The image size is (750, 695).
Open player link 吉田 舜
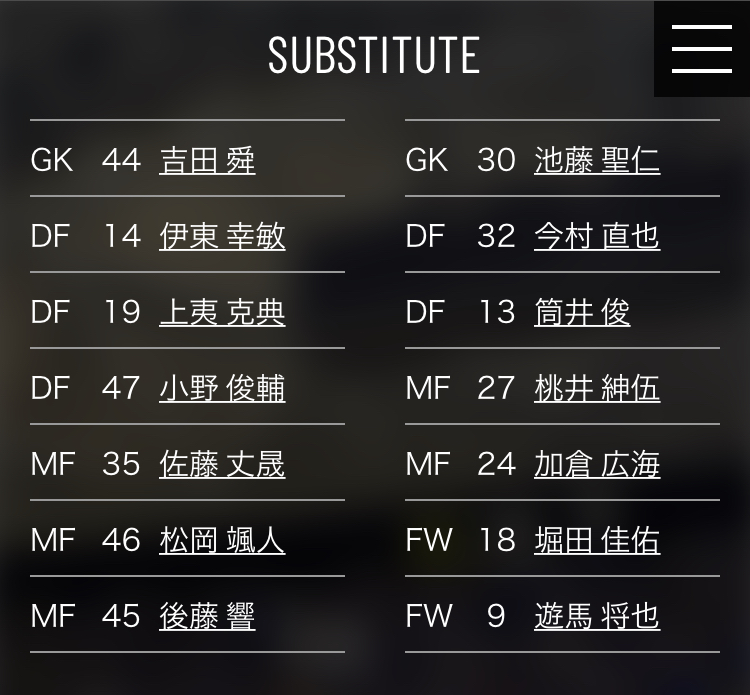pos(207,160)
